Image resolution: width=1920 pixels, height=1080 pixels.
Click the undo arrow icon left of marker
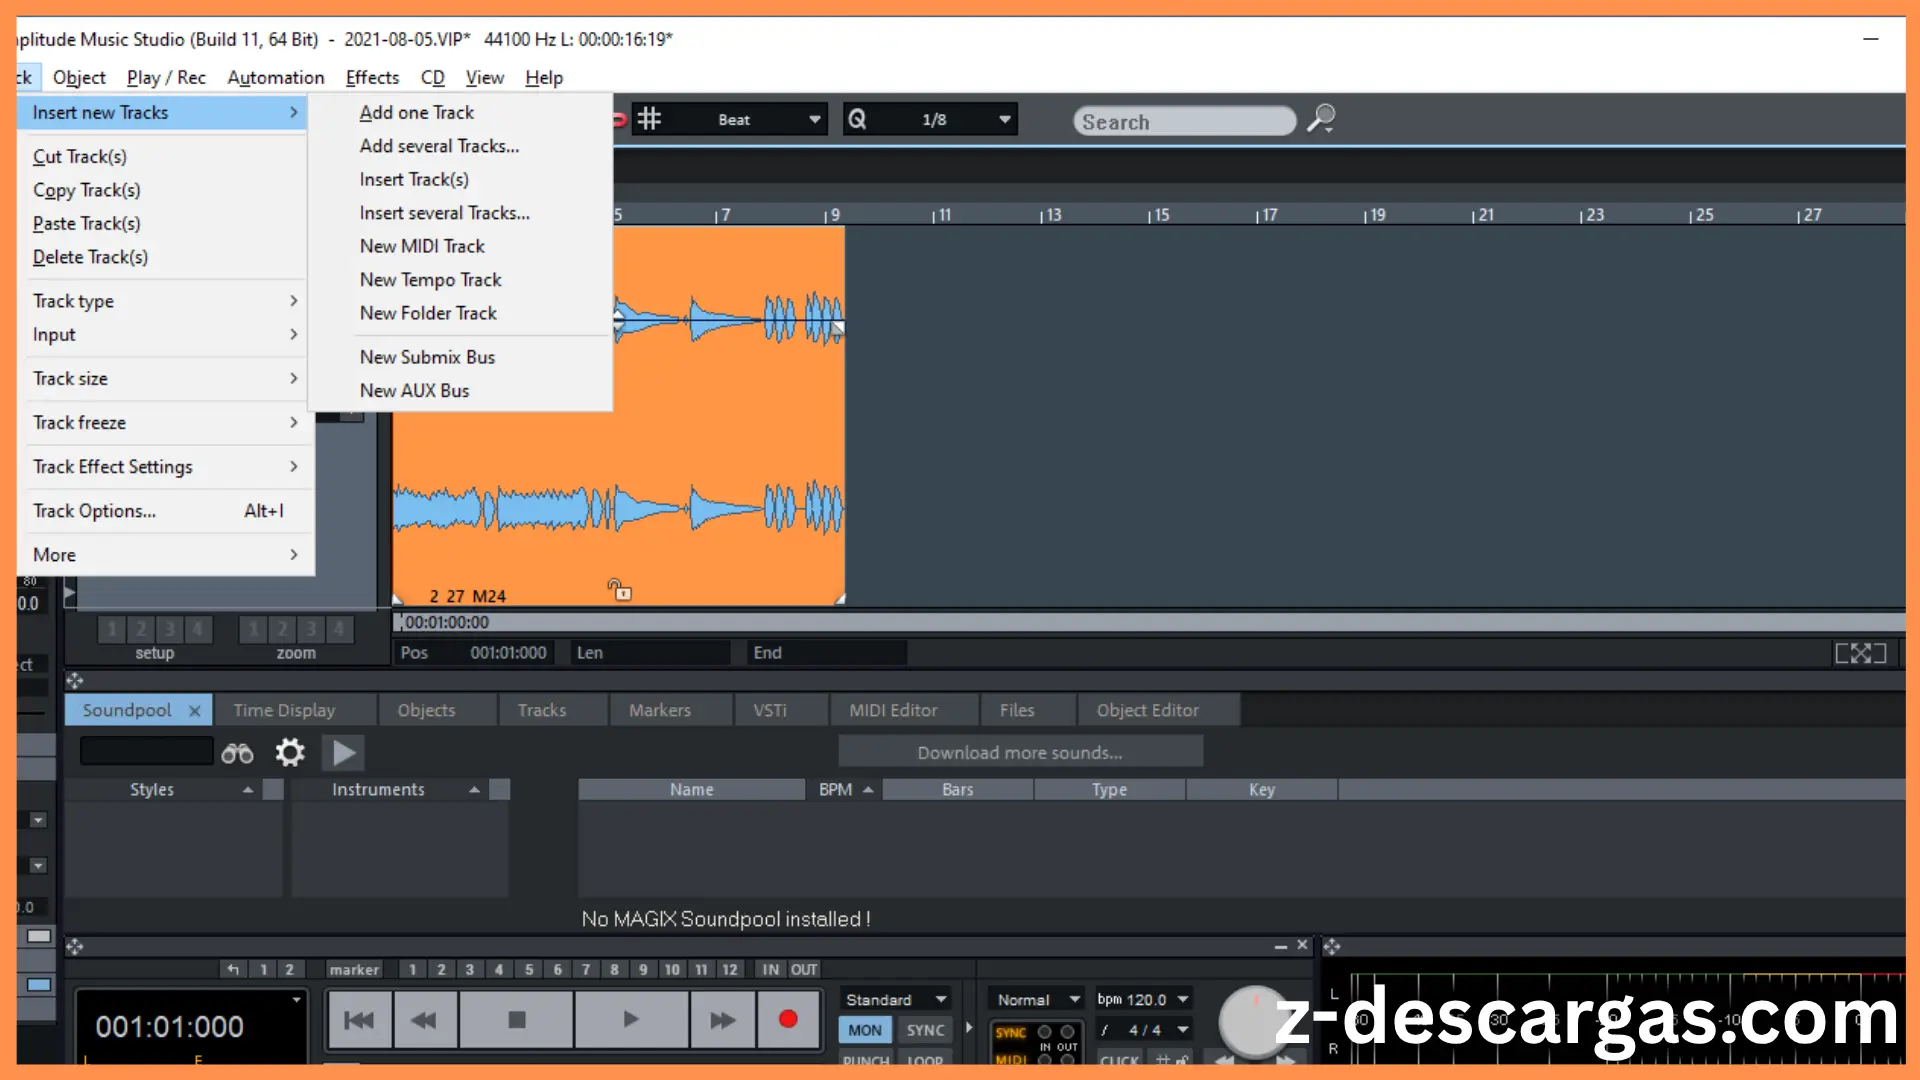(233, 969)
